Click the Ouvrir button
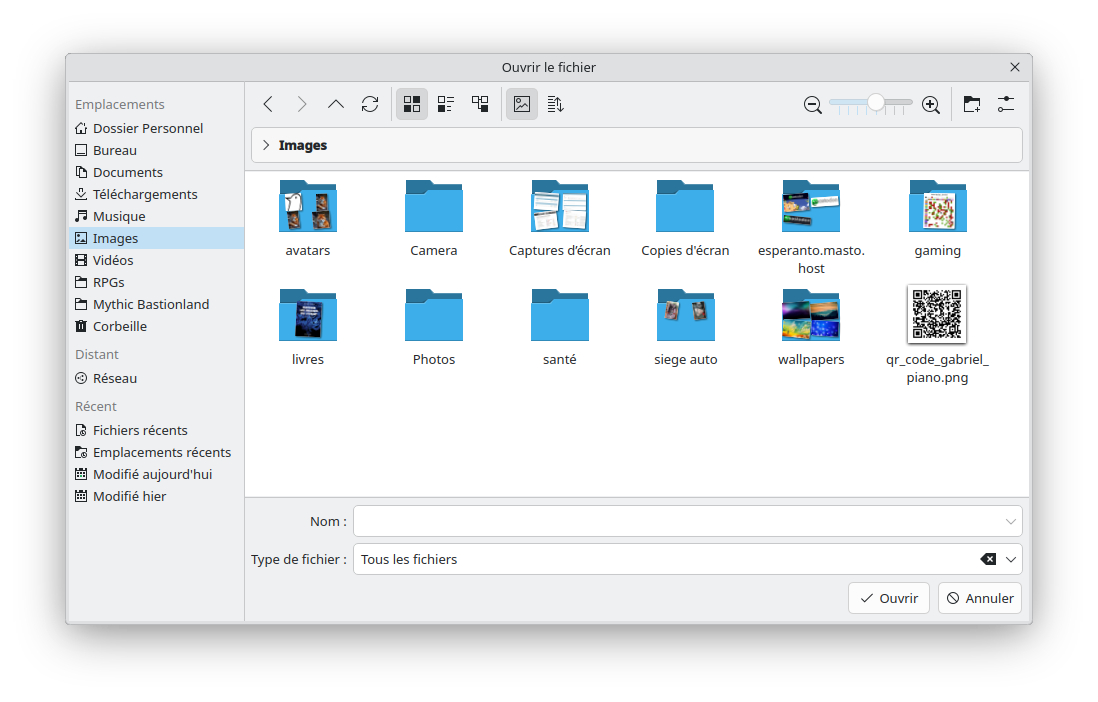1098x702 pixels. click(889, 598)
